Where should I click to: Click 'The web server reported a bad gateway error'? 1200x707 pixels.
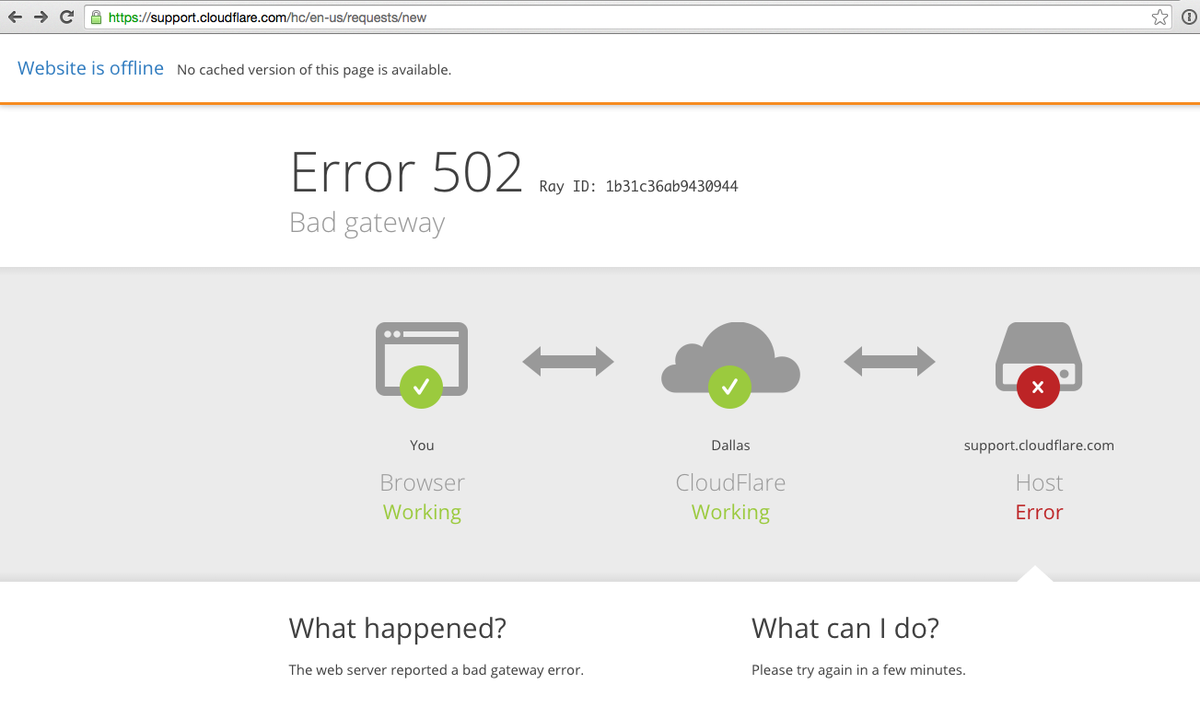(436, 670)
